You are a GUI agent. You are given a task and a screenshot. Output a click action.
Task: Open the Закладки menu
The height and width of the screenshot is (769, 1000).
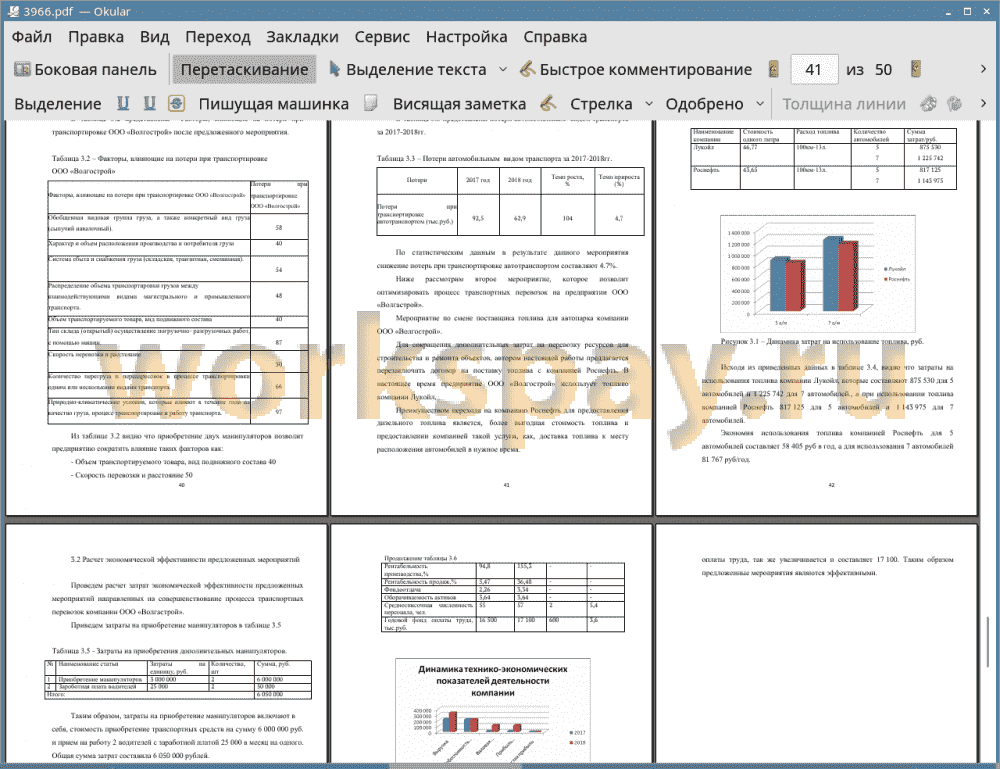click(x=302, y=37)
